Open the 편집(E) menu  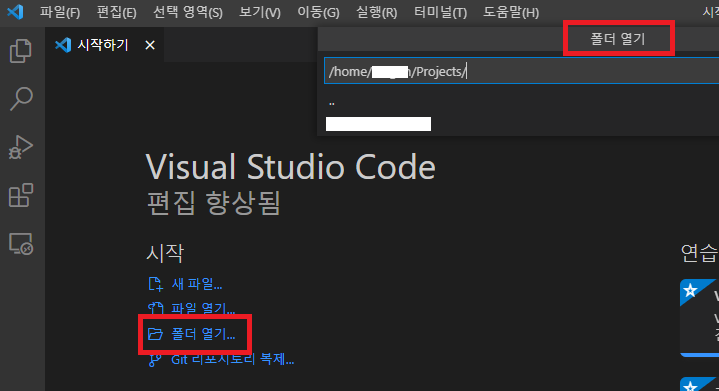pyautogui.click(x=116, y=12)
